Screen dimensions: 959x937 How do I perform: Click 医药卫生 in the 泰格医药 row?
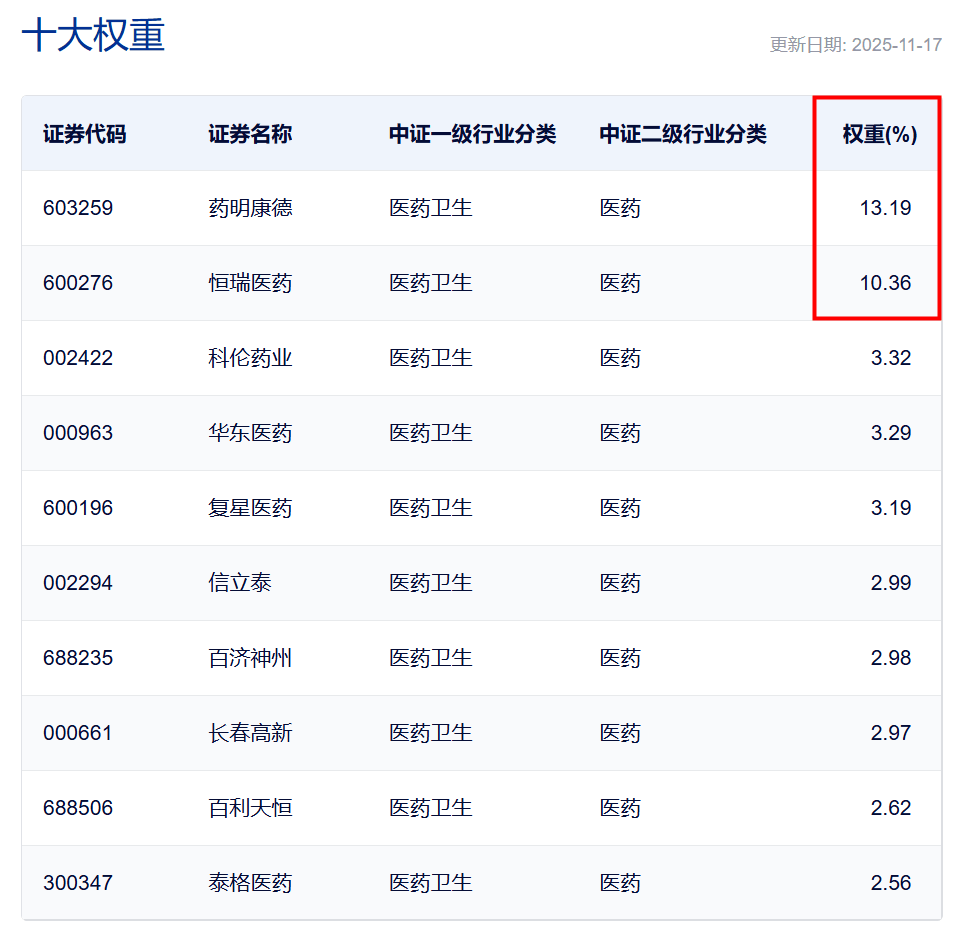[x=431, y=883]
